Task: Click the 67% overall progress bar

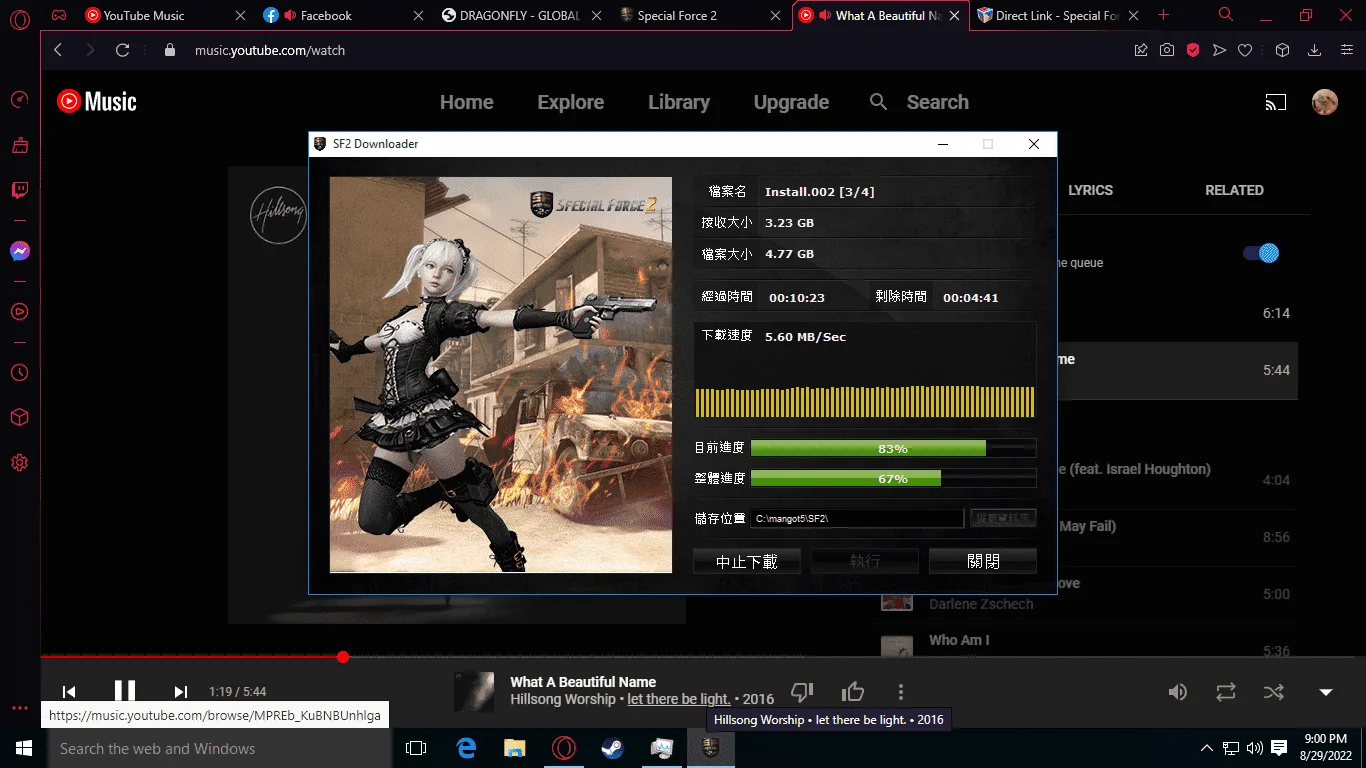Action: (893, 478)
